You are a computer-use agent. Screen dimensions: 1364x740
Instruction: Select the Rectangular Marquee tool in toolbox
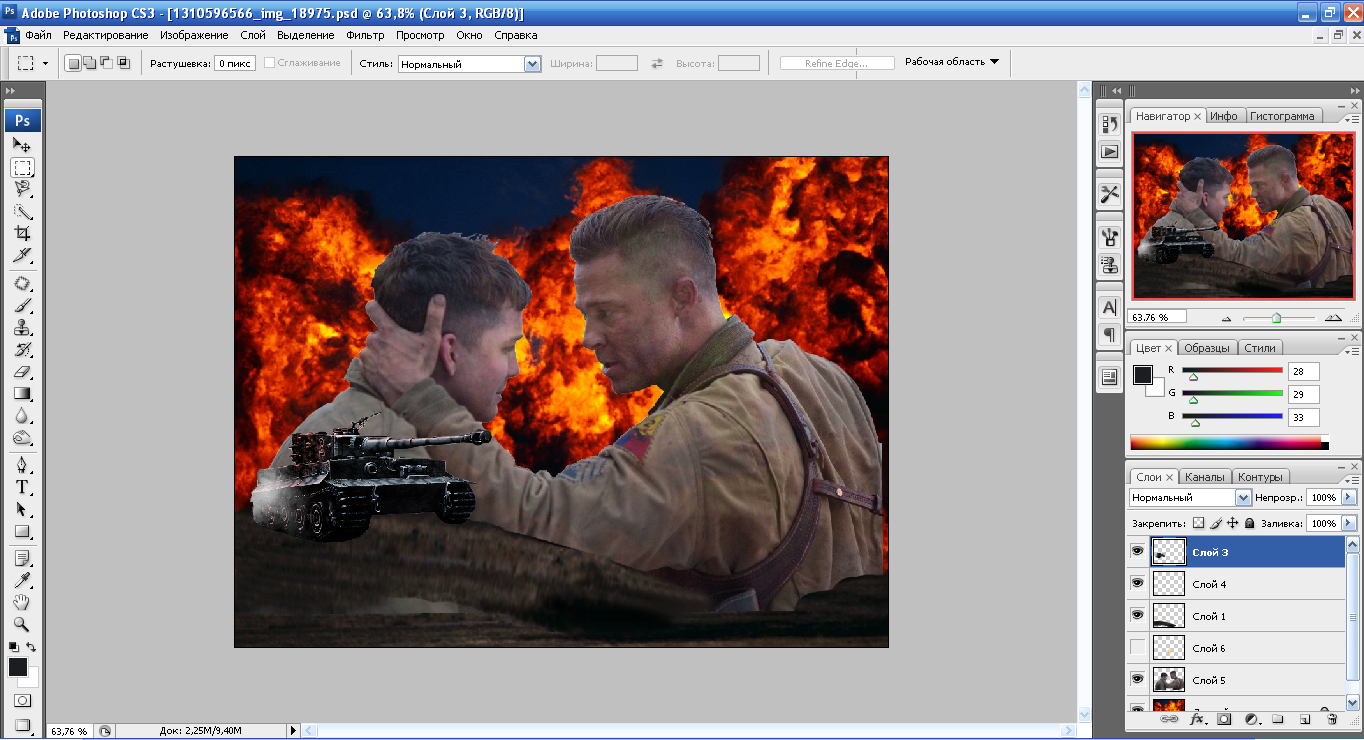click(22, 167)
